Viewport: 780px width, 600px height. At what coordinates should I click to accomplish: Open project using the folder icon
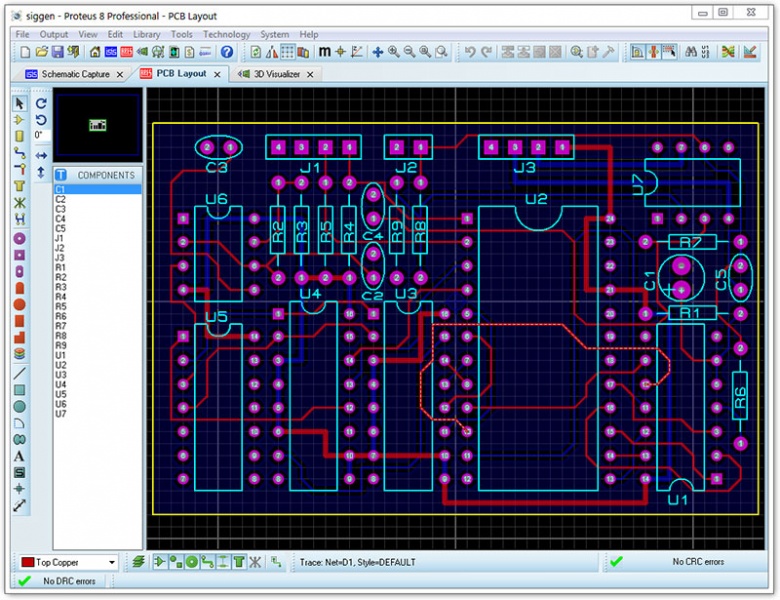click(42, 52)
